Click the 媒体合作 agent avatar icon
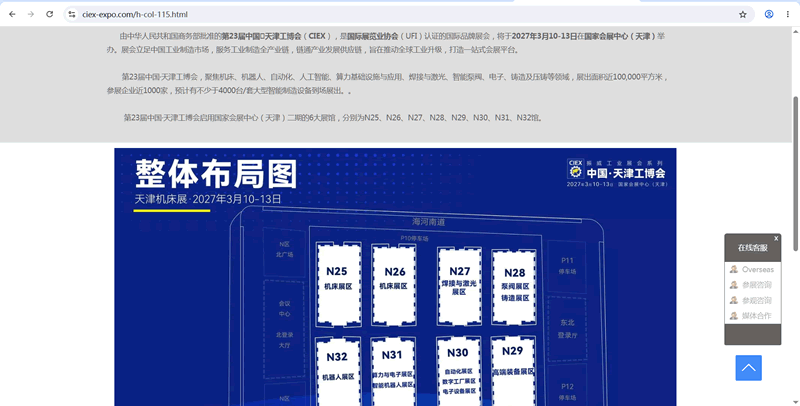 (734, 316)
